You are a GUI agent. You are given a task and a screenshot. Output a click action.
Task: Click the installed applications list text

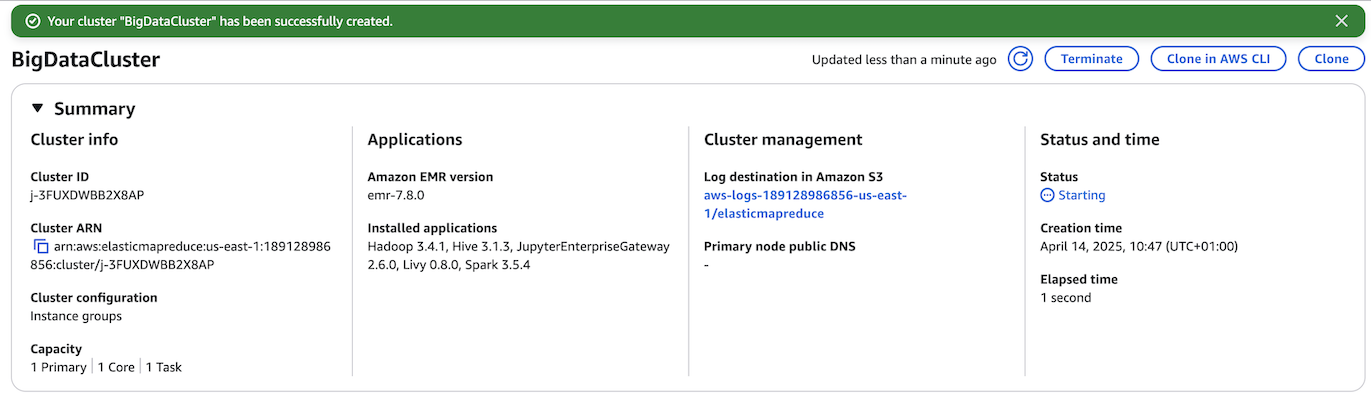point(519,255)
